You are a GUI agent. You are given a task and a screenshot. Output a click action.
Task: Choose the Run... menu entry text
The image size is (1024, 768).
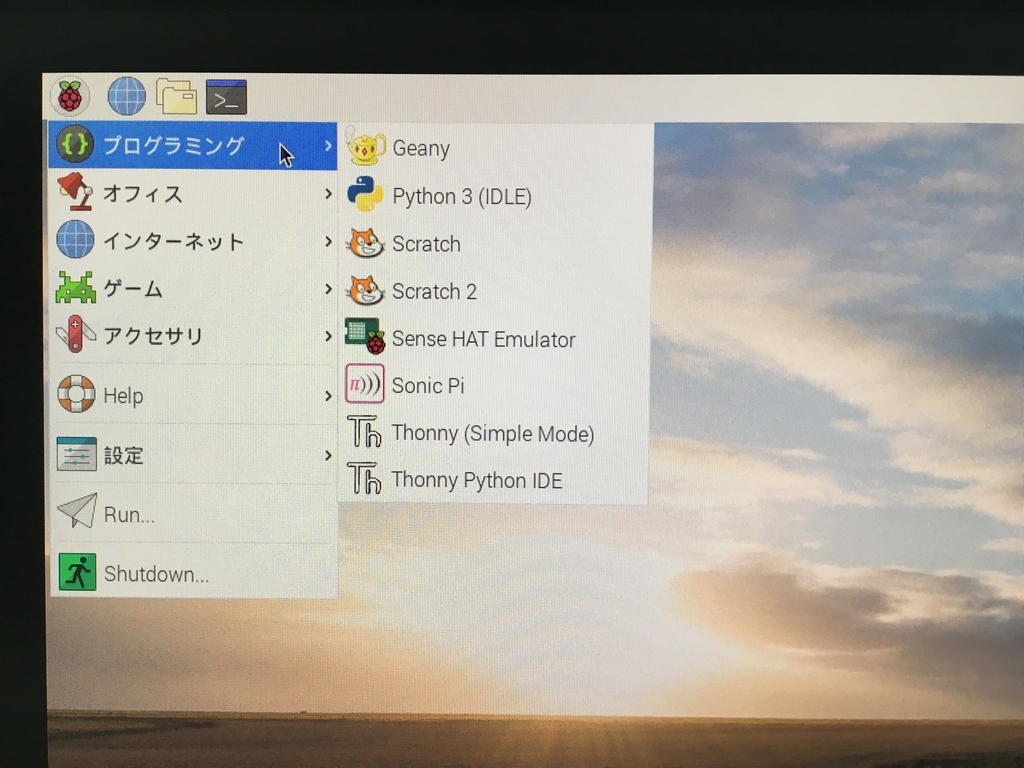point(129,515)
